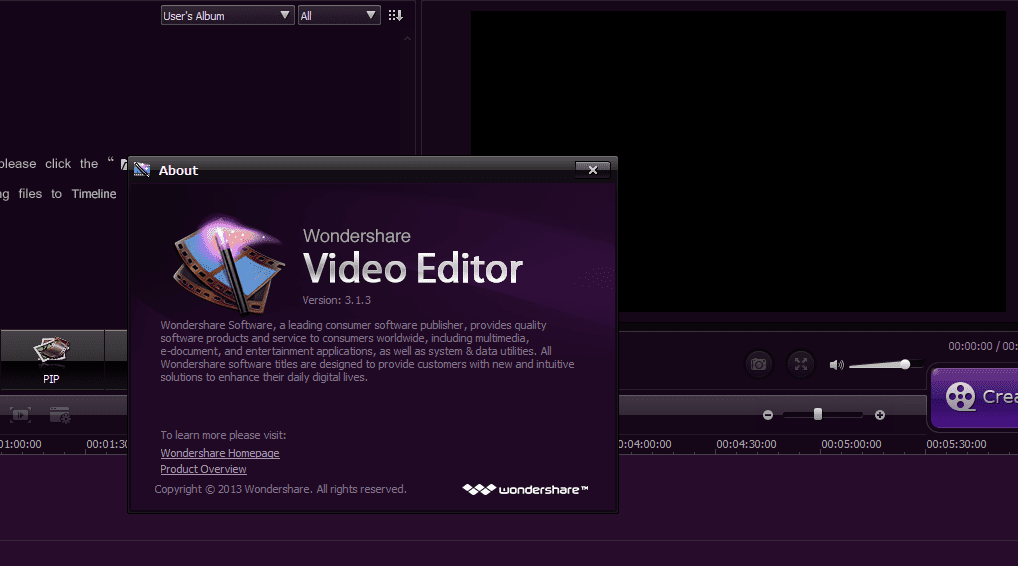Viewport: 1018px width, 566px height.
Task: Click the 00:05:00:00 mark on timeline ruler
Action: pos(851,444)
